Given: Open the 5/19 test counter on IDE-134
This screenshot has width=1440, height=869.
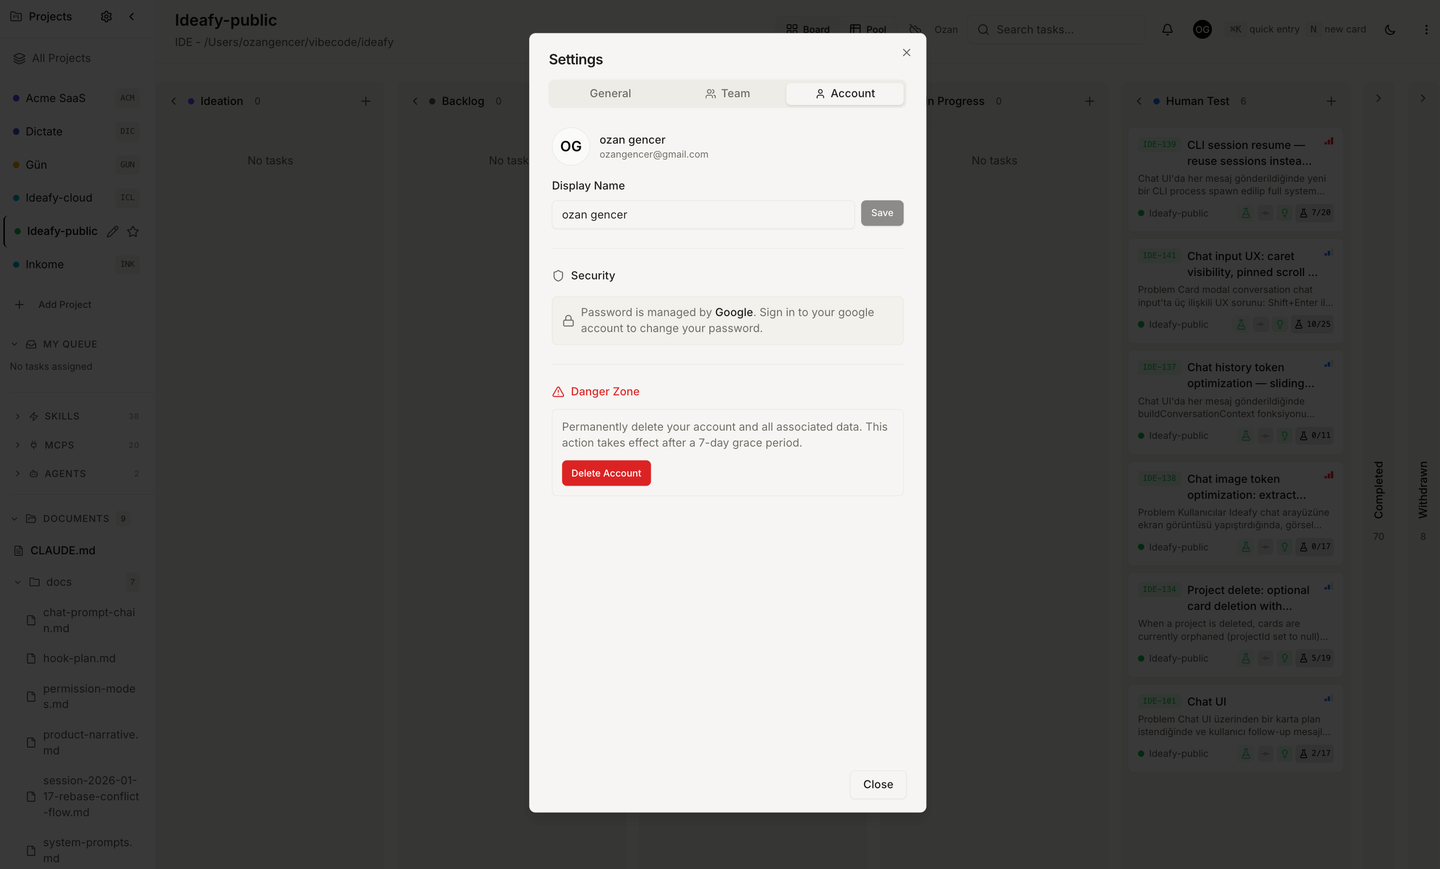Looking at the screenshot, I should click(1315, 658).
